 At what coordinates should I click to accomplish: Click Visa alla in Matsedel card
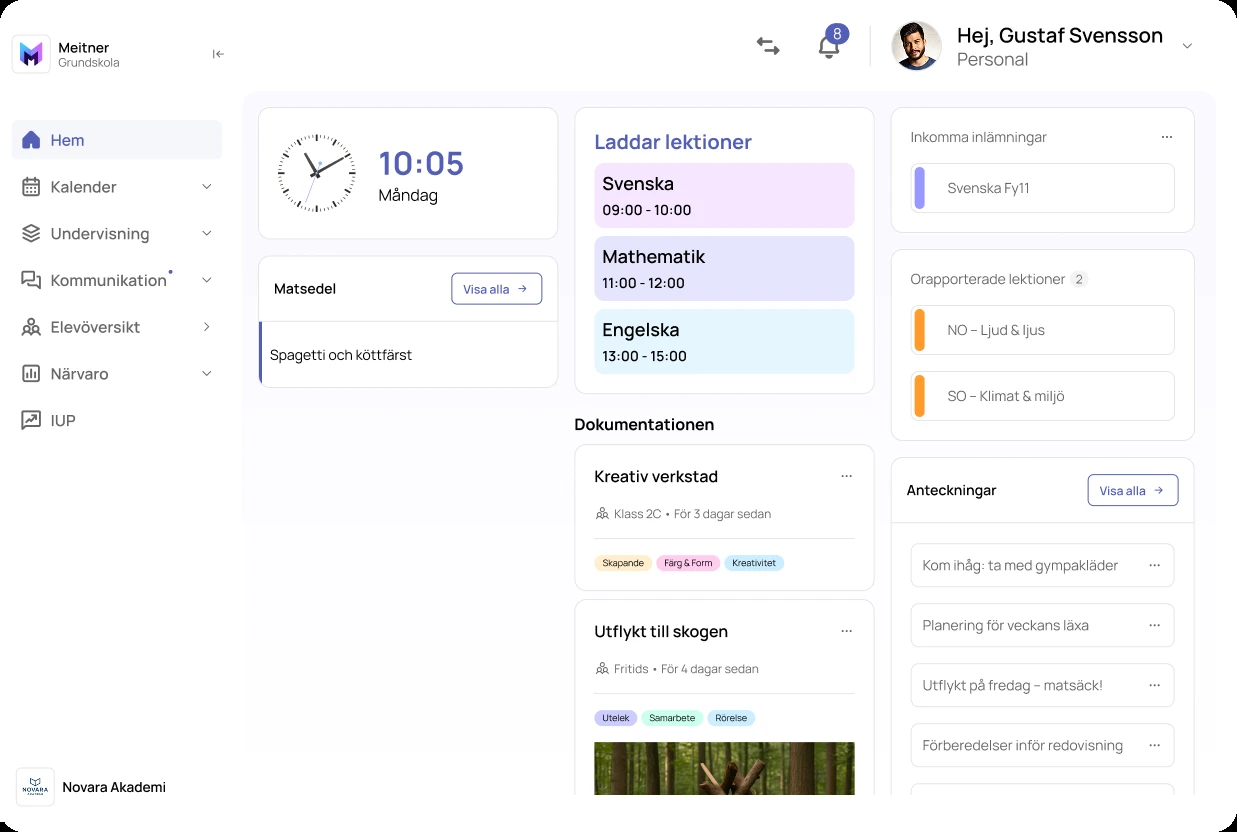point(496,289)
